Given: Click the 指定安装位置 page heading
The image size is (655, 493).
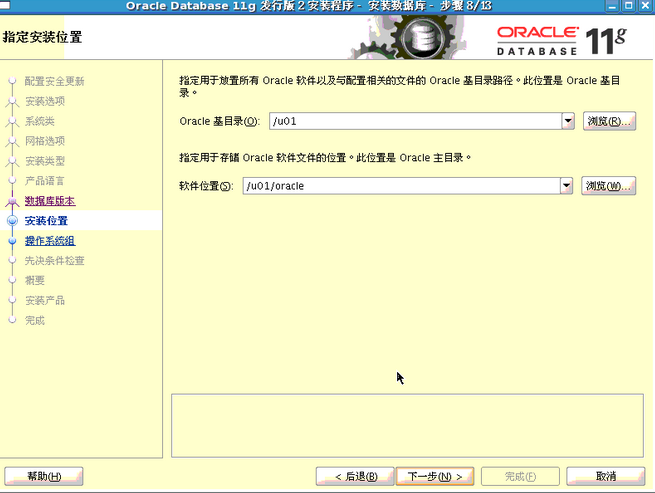Looking at the screenshot, I should [42, 37].
